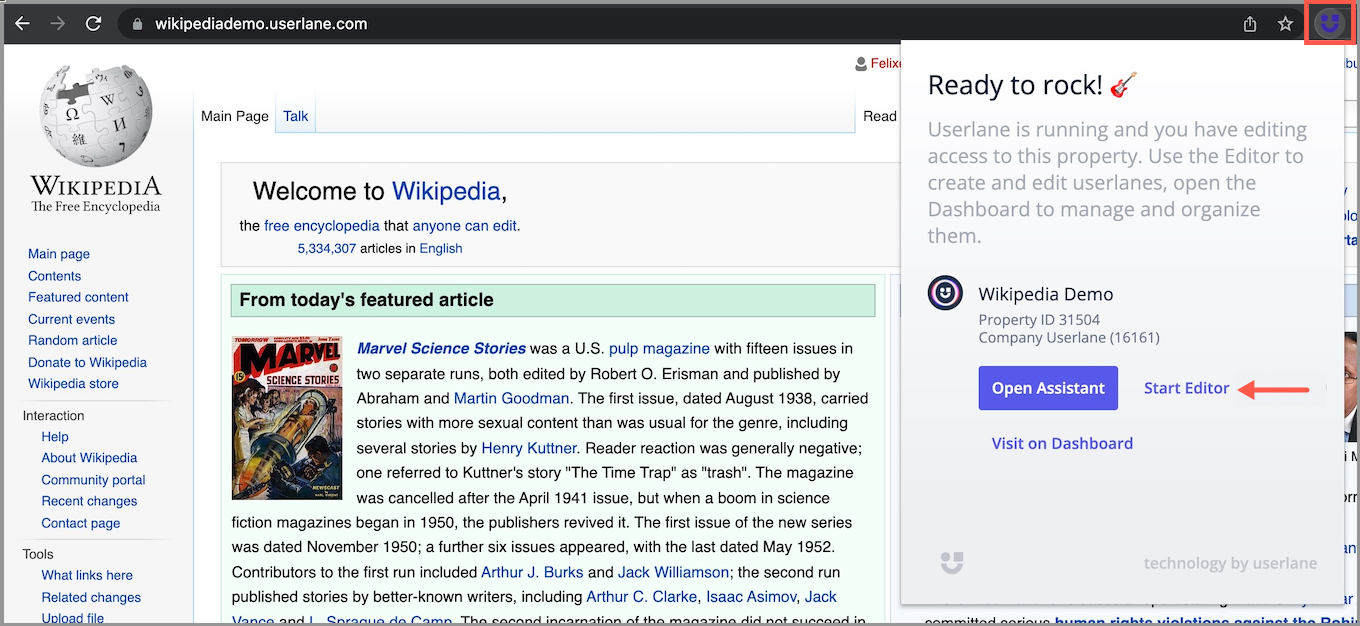The height and width of the screenshot is (626, 1360).
Task: Click the Henry Kuttner link
Action: [529, 448]
